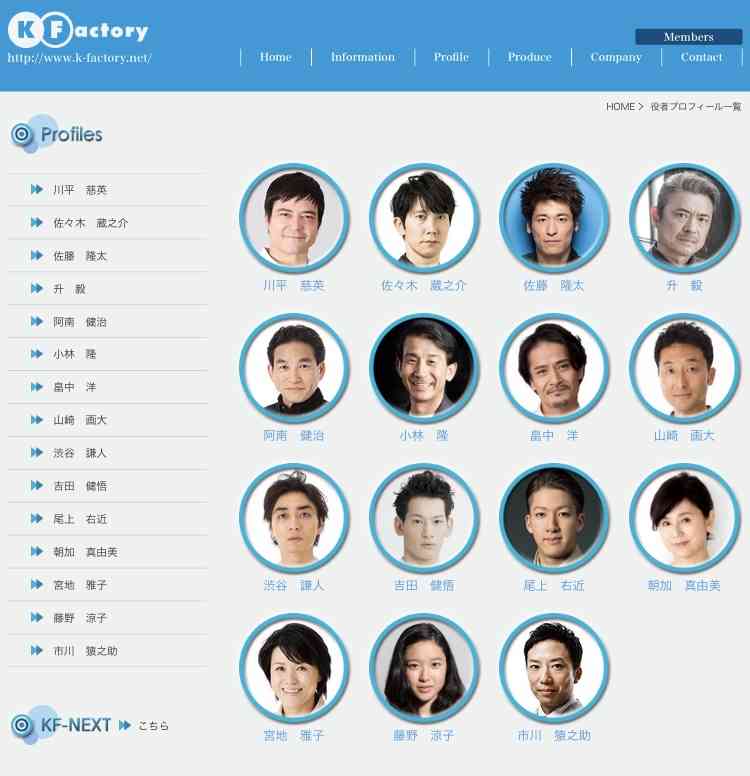This screenshot has height=776, width=750.
Task: Click the Members button
Action: [x=689, y=37]
